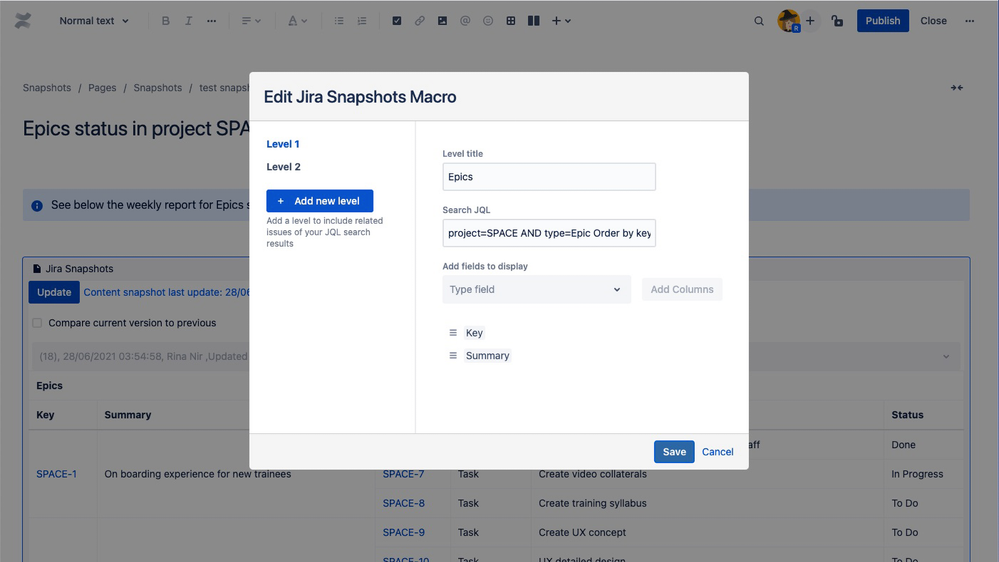Toggle bold formatting
The width and height of the screenshot is (999, 562).
coord(166,21)
